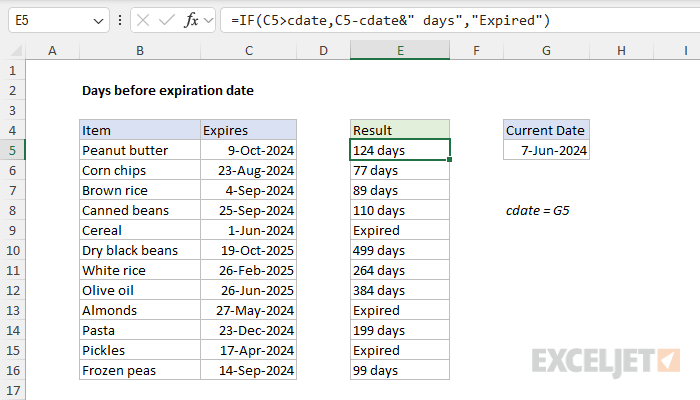Click the 1-Jun-2024 expiry date cell

point(249,230)
